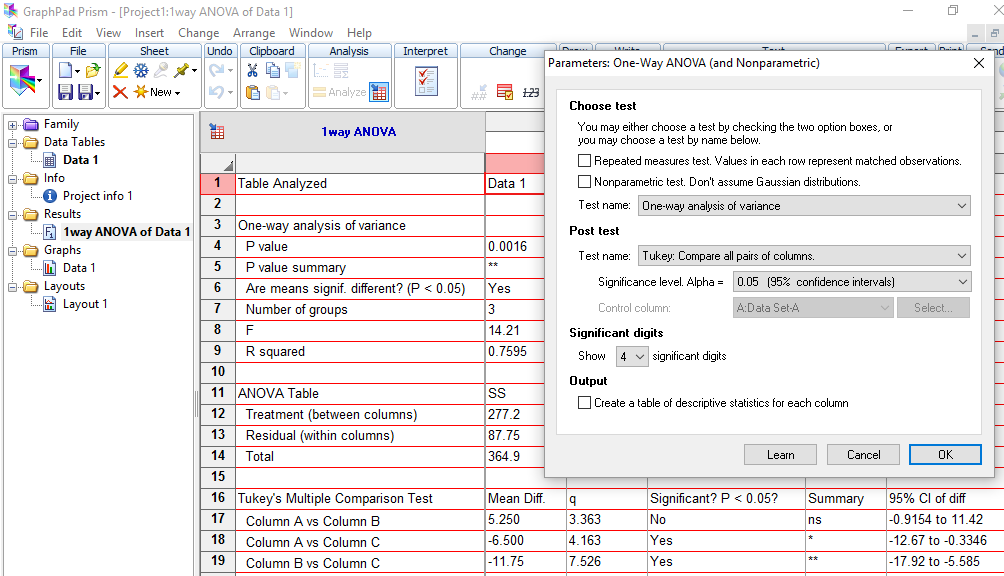Image resolution: width=1004 pixels, height=576 pixels.
Task: Click the OK button in the parameters dialog
Action: pos(945,454)
